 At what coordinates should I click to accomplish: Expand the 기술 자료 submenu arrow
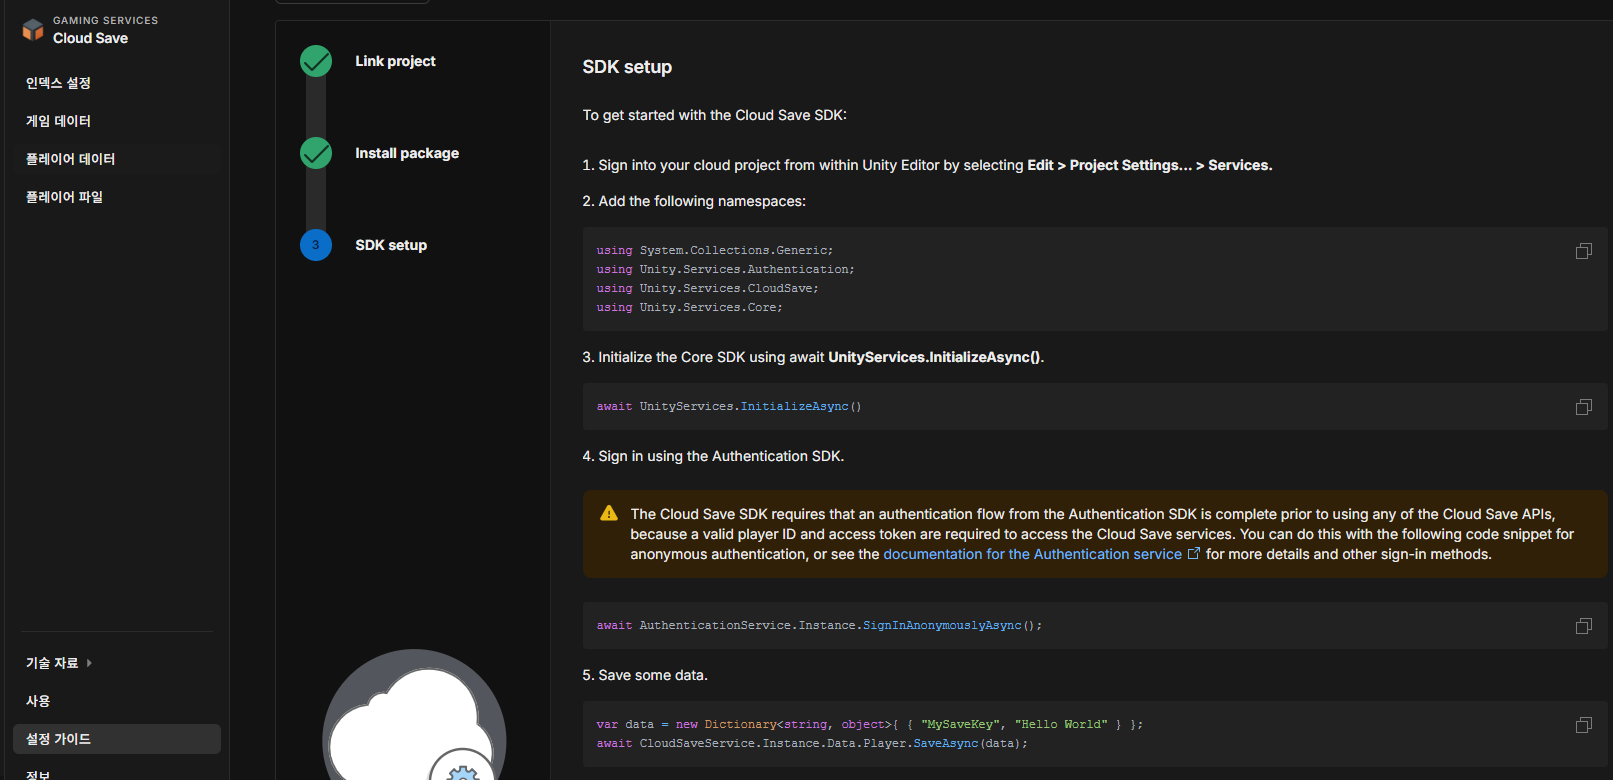(89, 663)
